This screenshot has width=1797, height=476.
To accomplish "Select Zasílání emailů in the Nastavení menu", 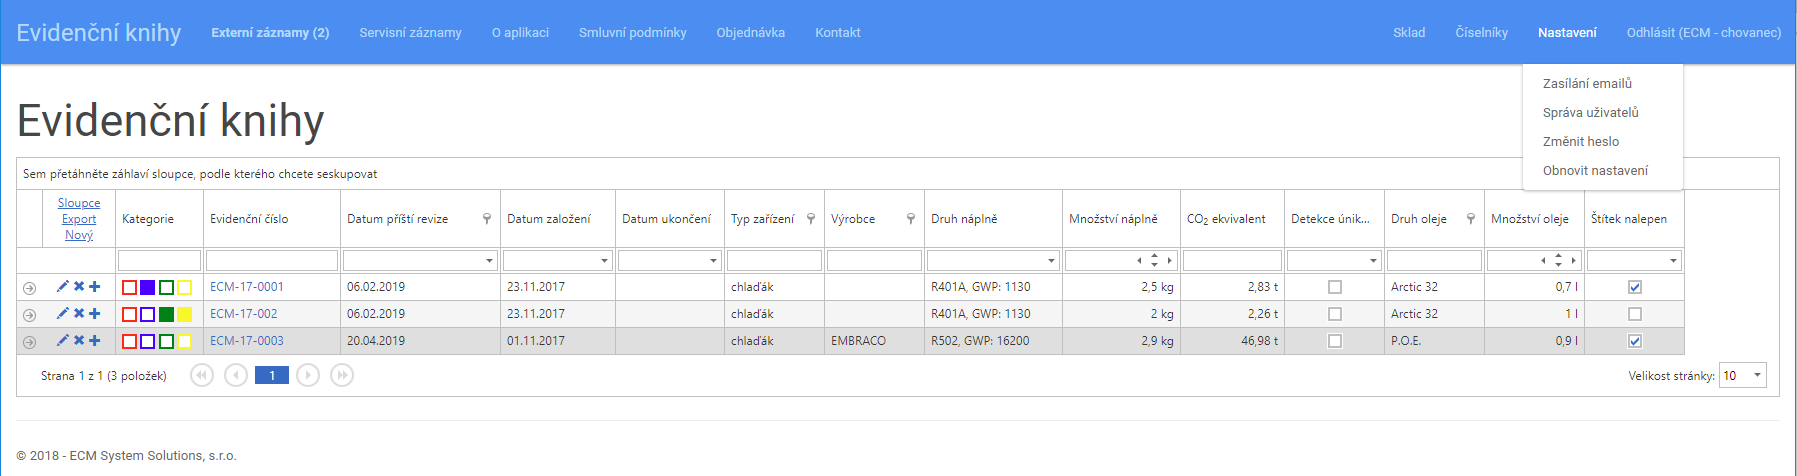I will pyautogui.click(x=1587, y=83).
